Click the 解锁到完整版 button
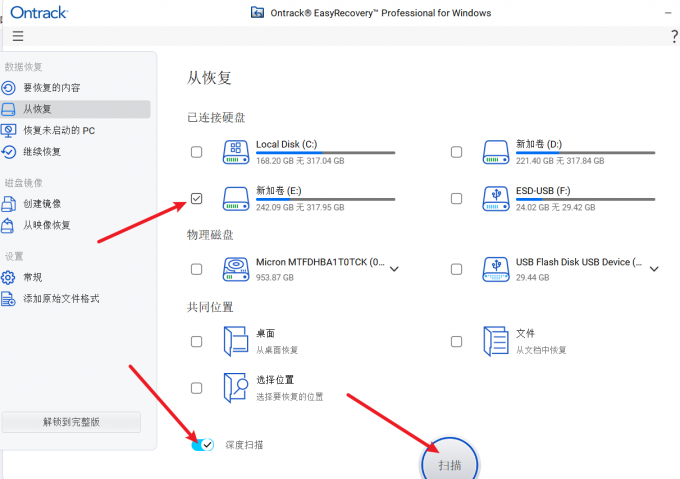680x479 pixels. click(x=71, y=422)
